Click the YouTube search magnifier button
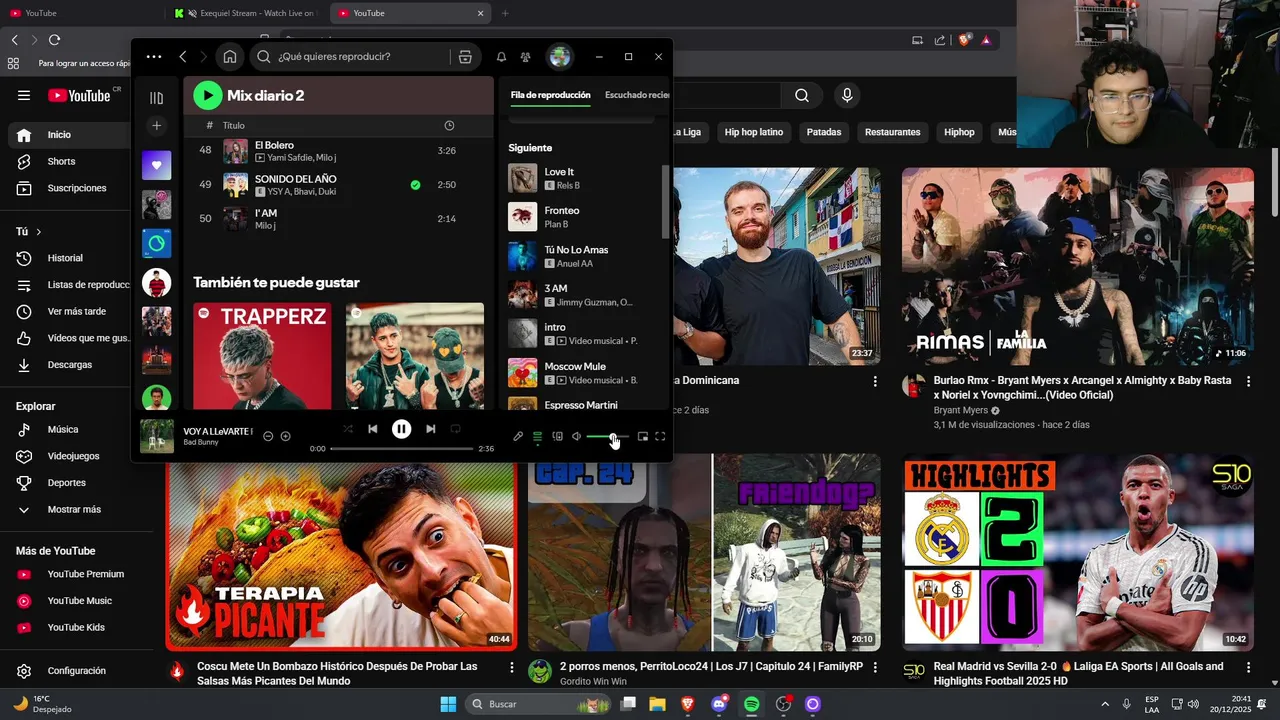This screenshot has width=1280, height=720. (x=802, y=95)
